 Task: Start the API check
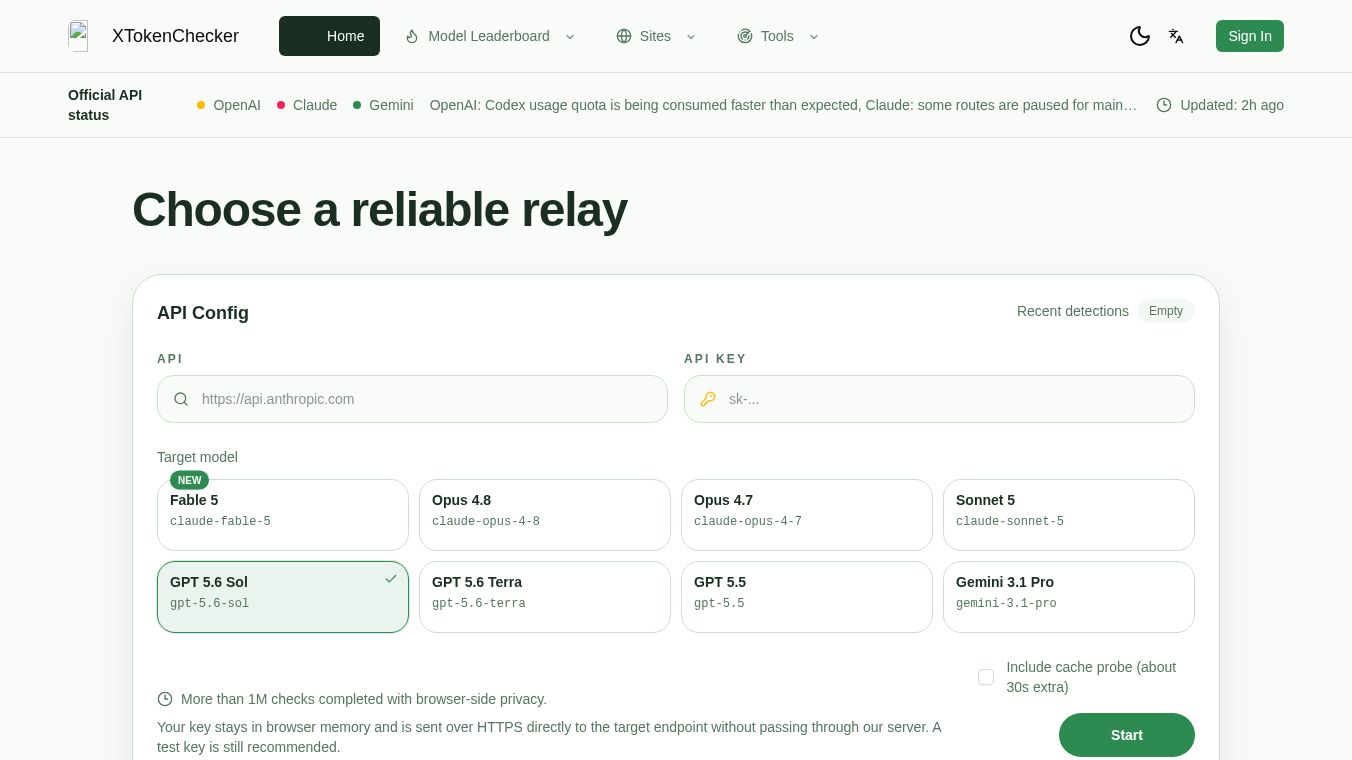click(x=1127, y=735)
